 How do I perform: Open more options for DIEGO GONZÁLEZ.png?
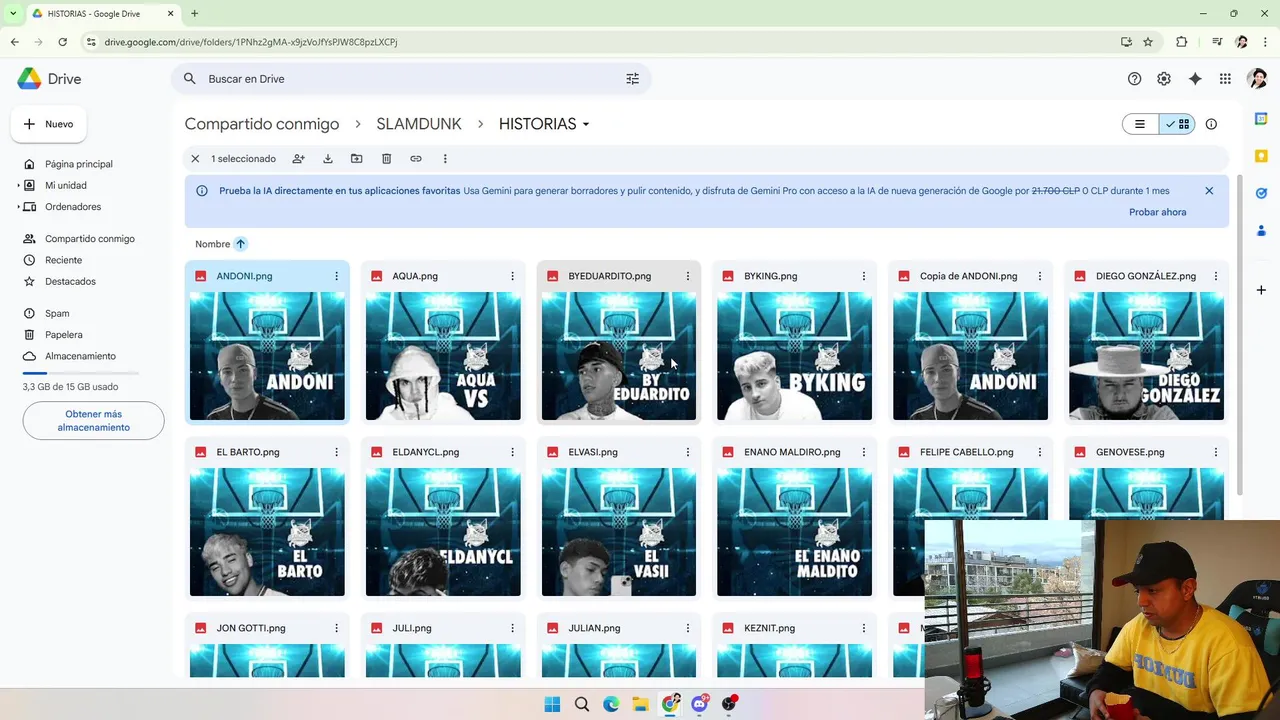(1215, 276)
